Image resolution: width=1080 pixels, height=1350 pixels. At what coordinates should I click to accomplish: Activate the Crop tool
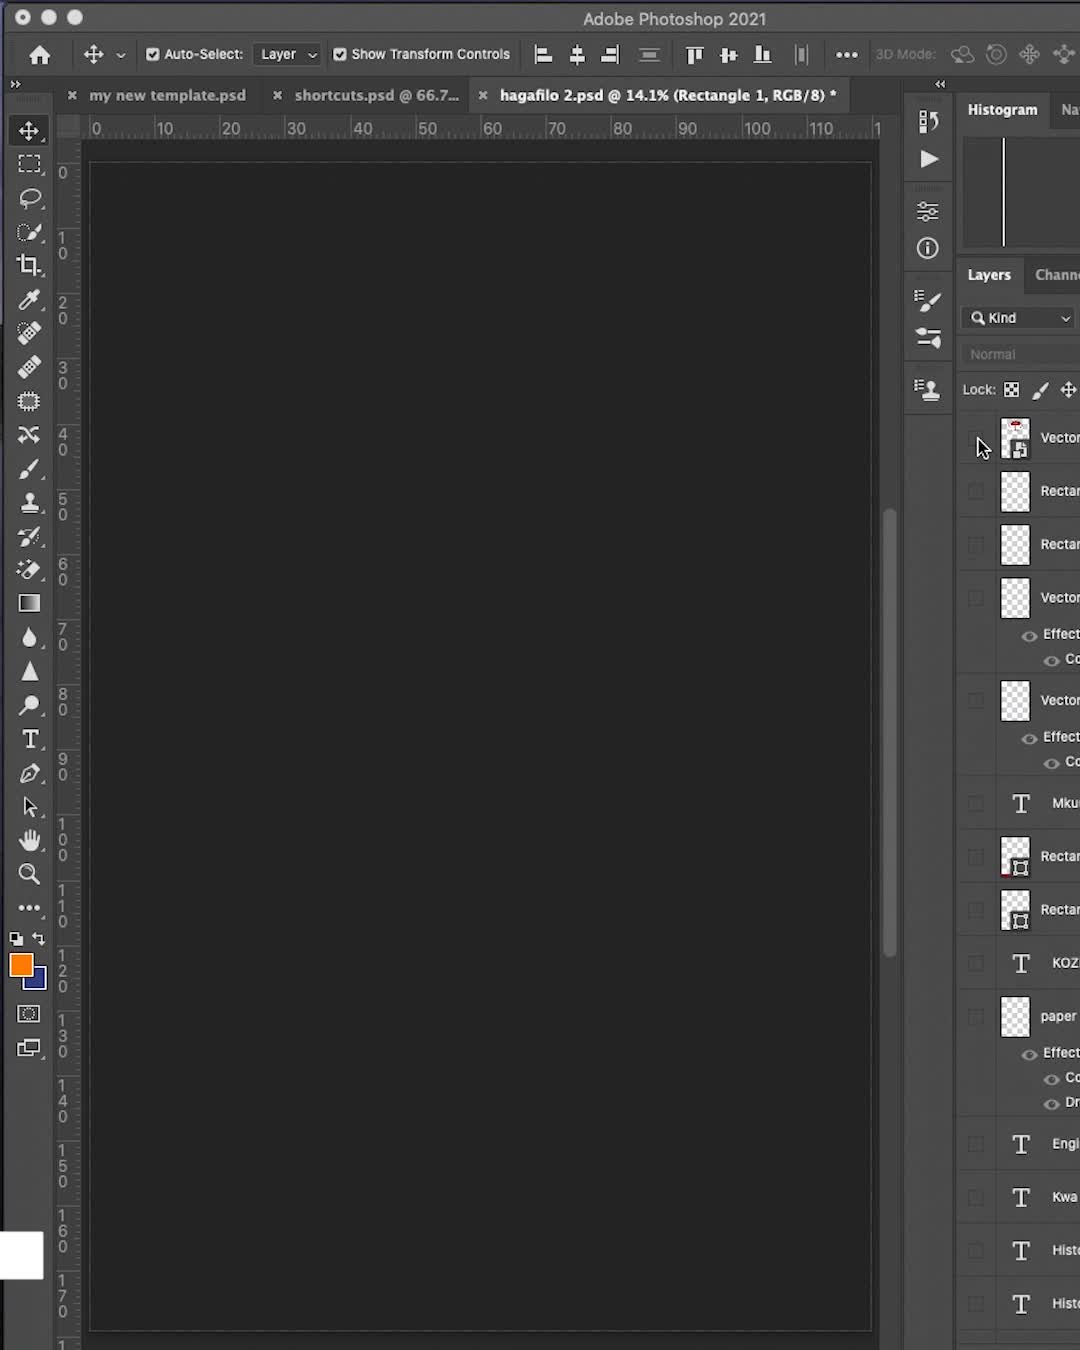point(29,265)
